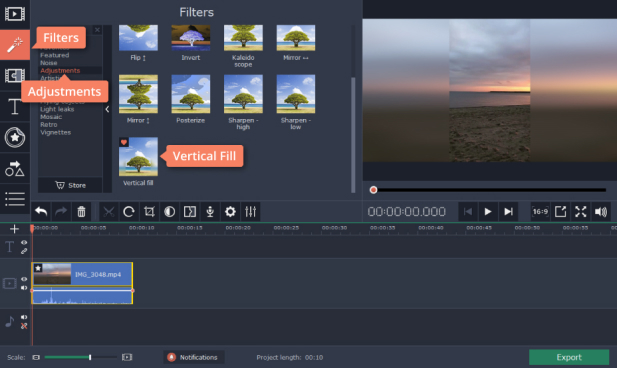
Task: Switch preview to full screen
Action: (581, 212)
